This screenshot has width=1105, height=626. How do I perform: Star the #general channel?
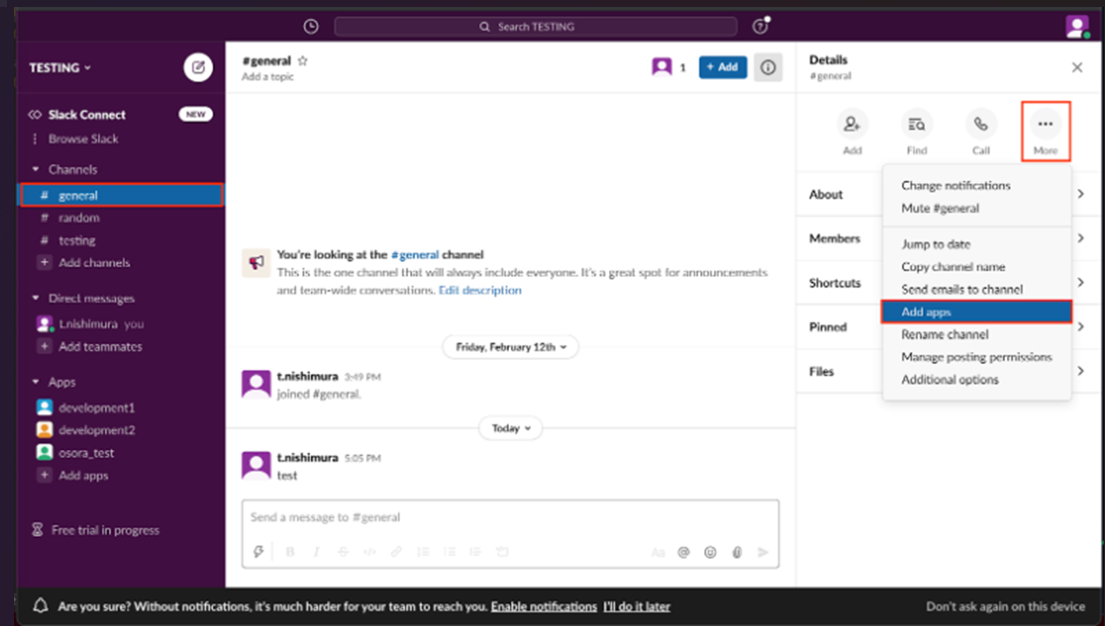[303, 61]
